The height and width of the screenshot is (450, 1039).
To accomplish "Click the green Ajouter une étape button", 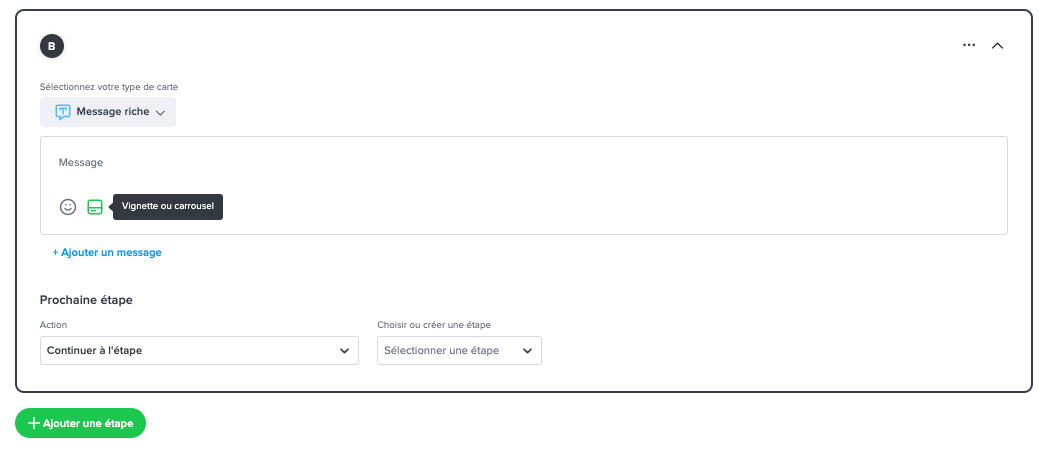I will [80, 423].
